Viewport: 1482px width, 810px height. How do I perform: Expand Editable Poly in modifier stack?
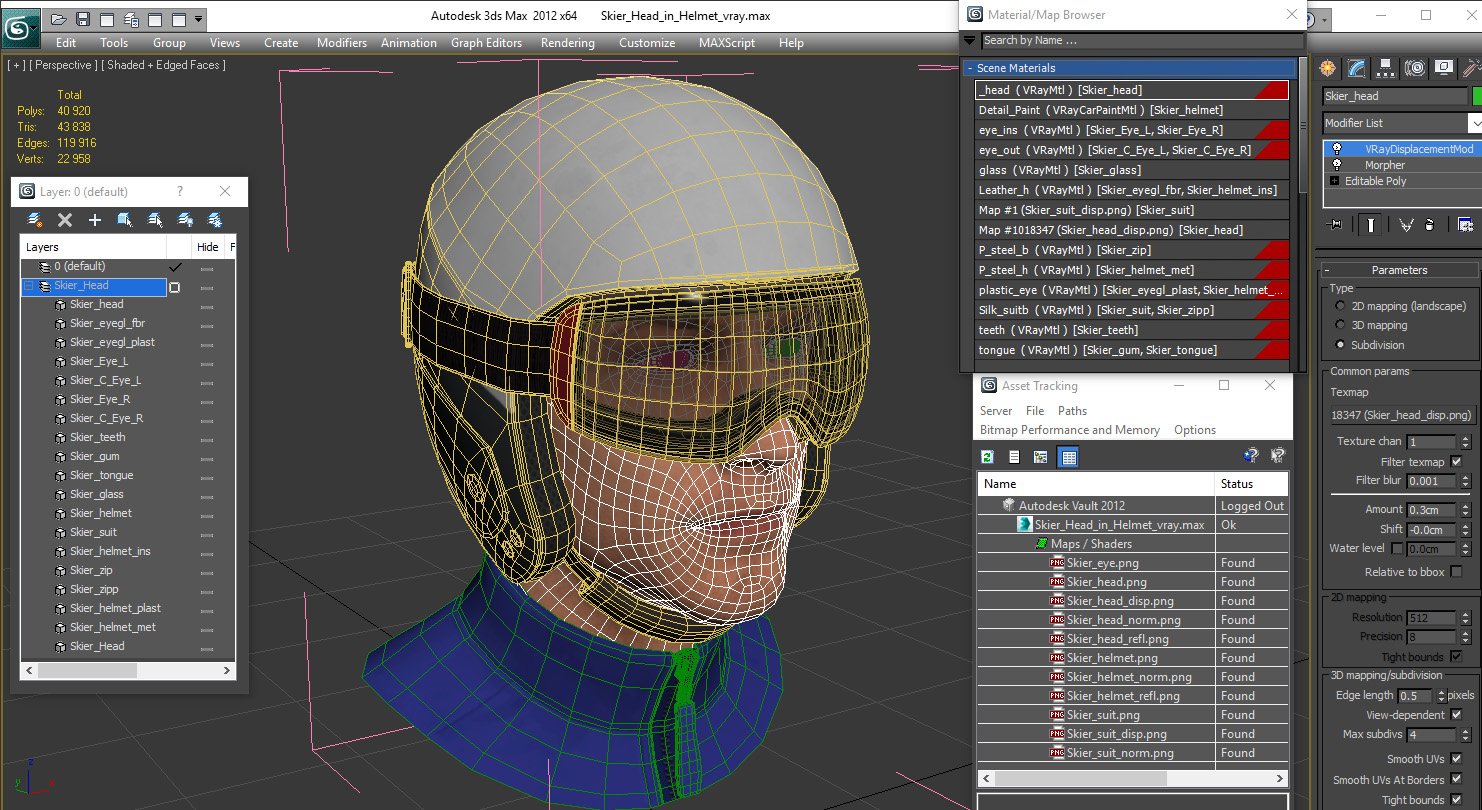pyautogui.click(x=1334, y=181)
